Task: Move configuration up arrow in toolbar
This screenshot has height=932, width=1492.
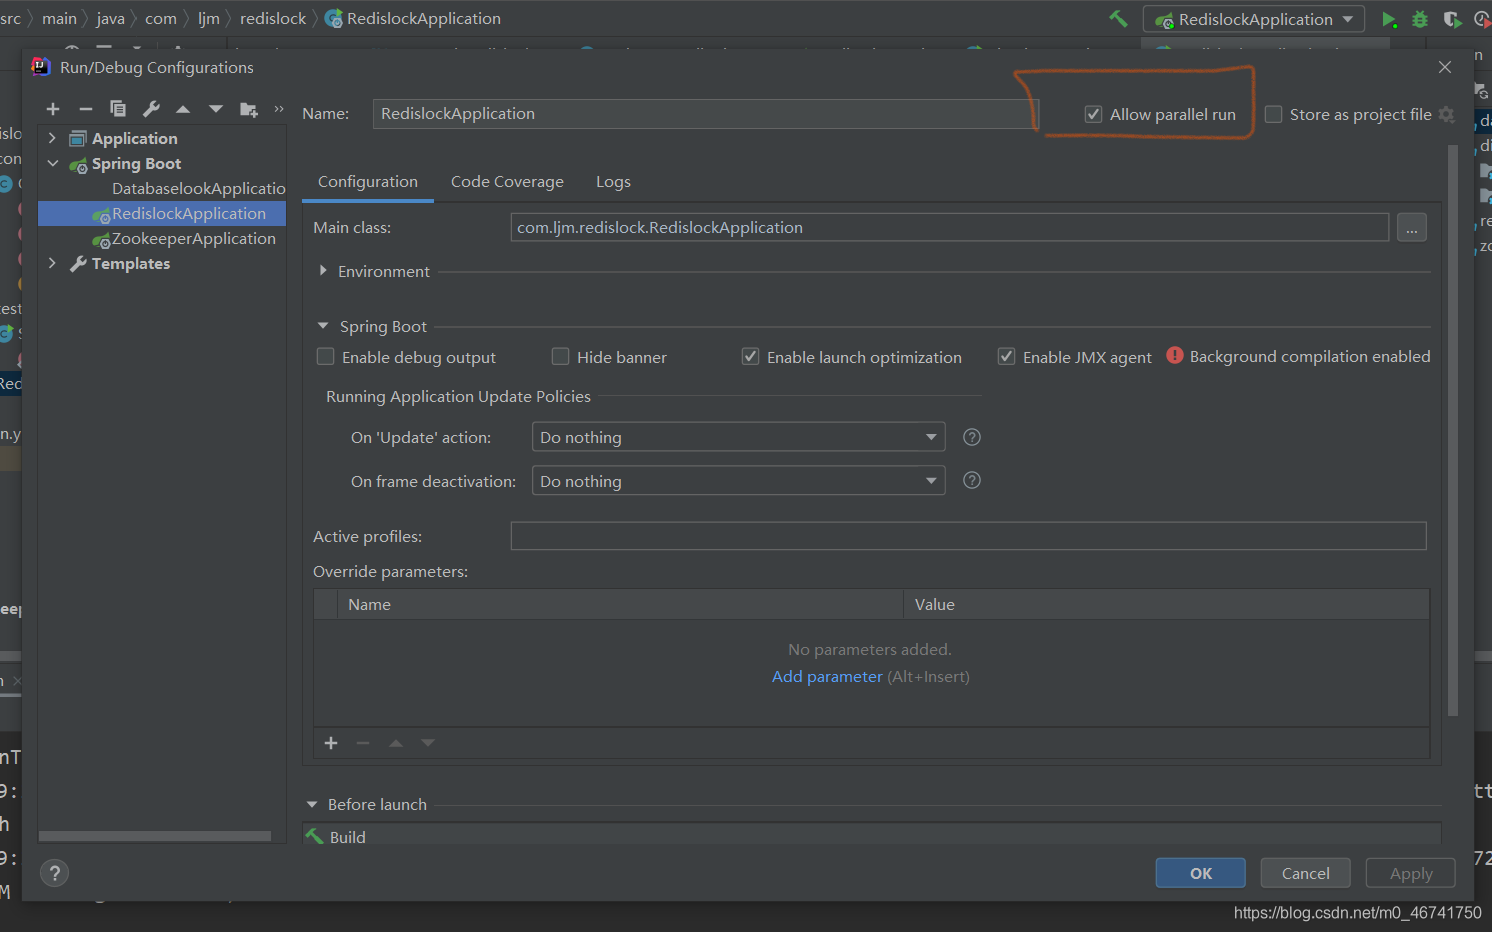Action: (x=183, y=109)
